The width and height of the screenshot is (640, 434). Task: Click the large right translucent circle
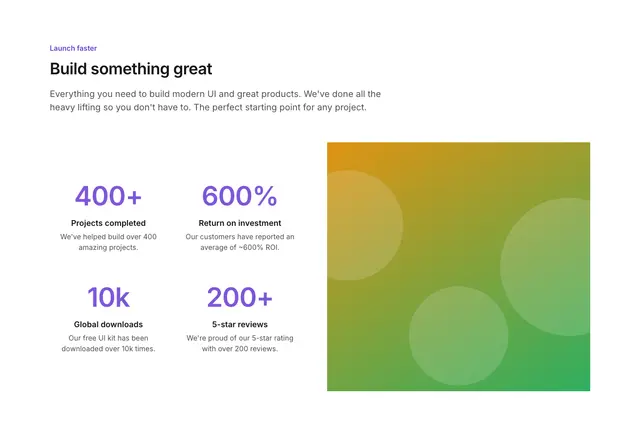pyautogui.click(x=545, y=267)
